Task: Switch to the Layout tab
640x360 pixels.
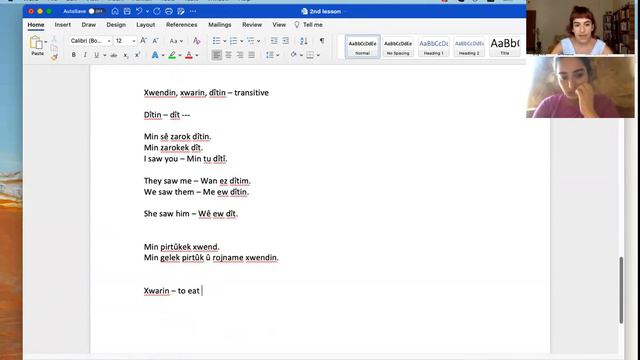Action: 145,25
